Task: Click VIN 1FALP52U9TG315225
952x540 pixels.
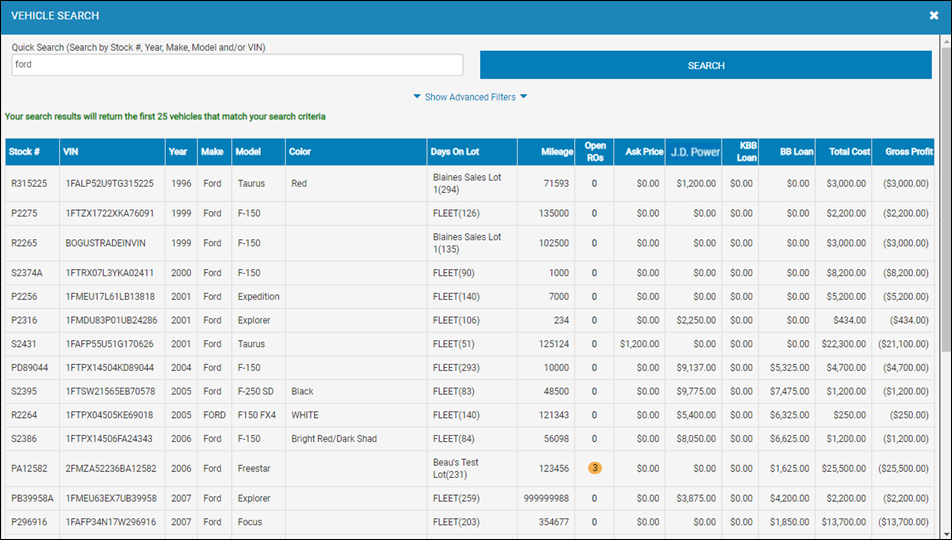Action: [x=110, y=183]
